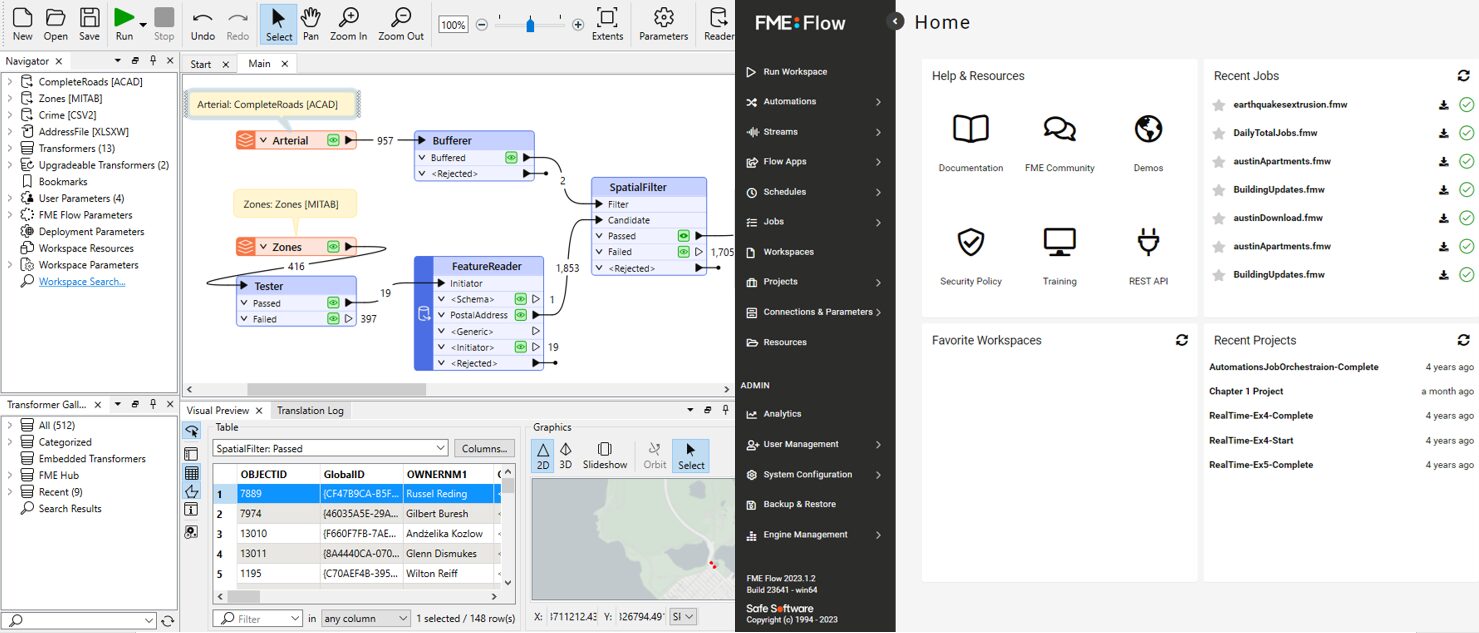Open Documentation from FME Flow Help & Resources

coord(969,140)
